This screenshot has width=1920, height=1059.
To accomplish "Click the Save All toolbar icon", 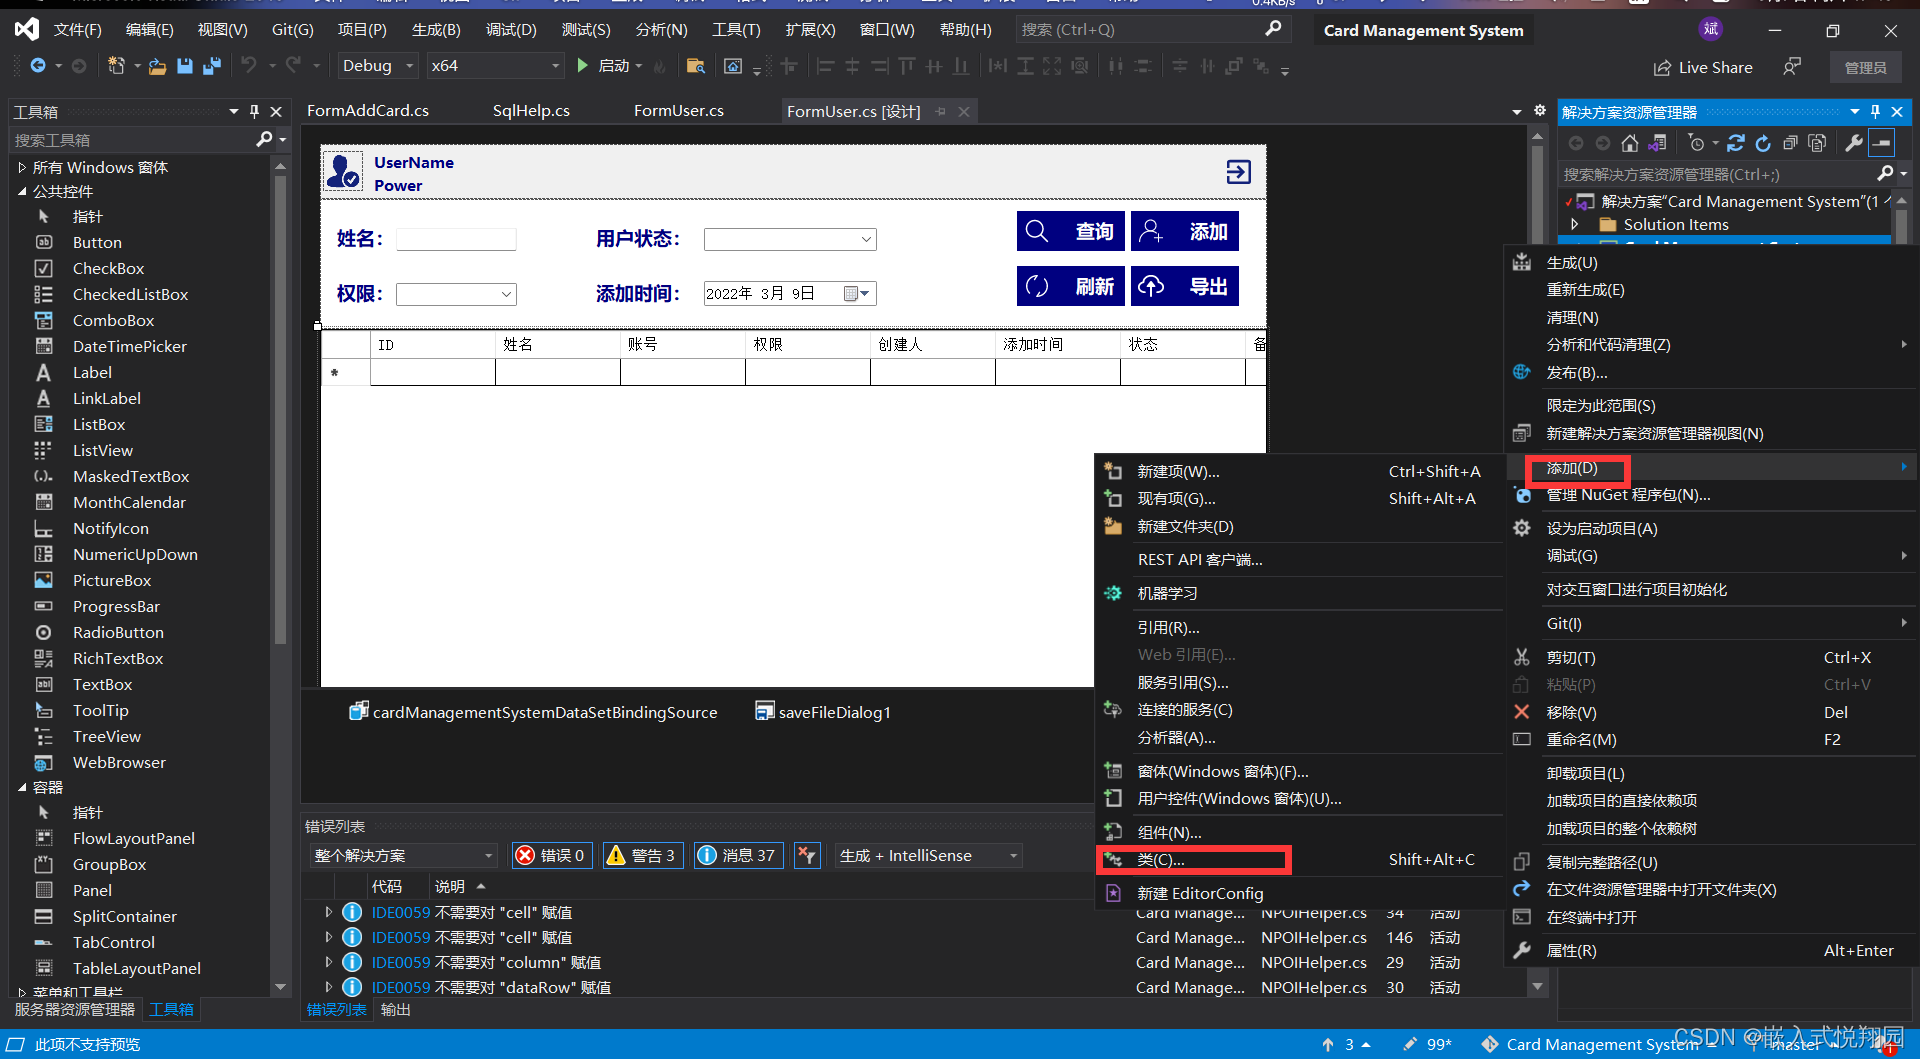I will (x=211, y=65).
